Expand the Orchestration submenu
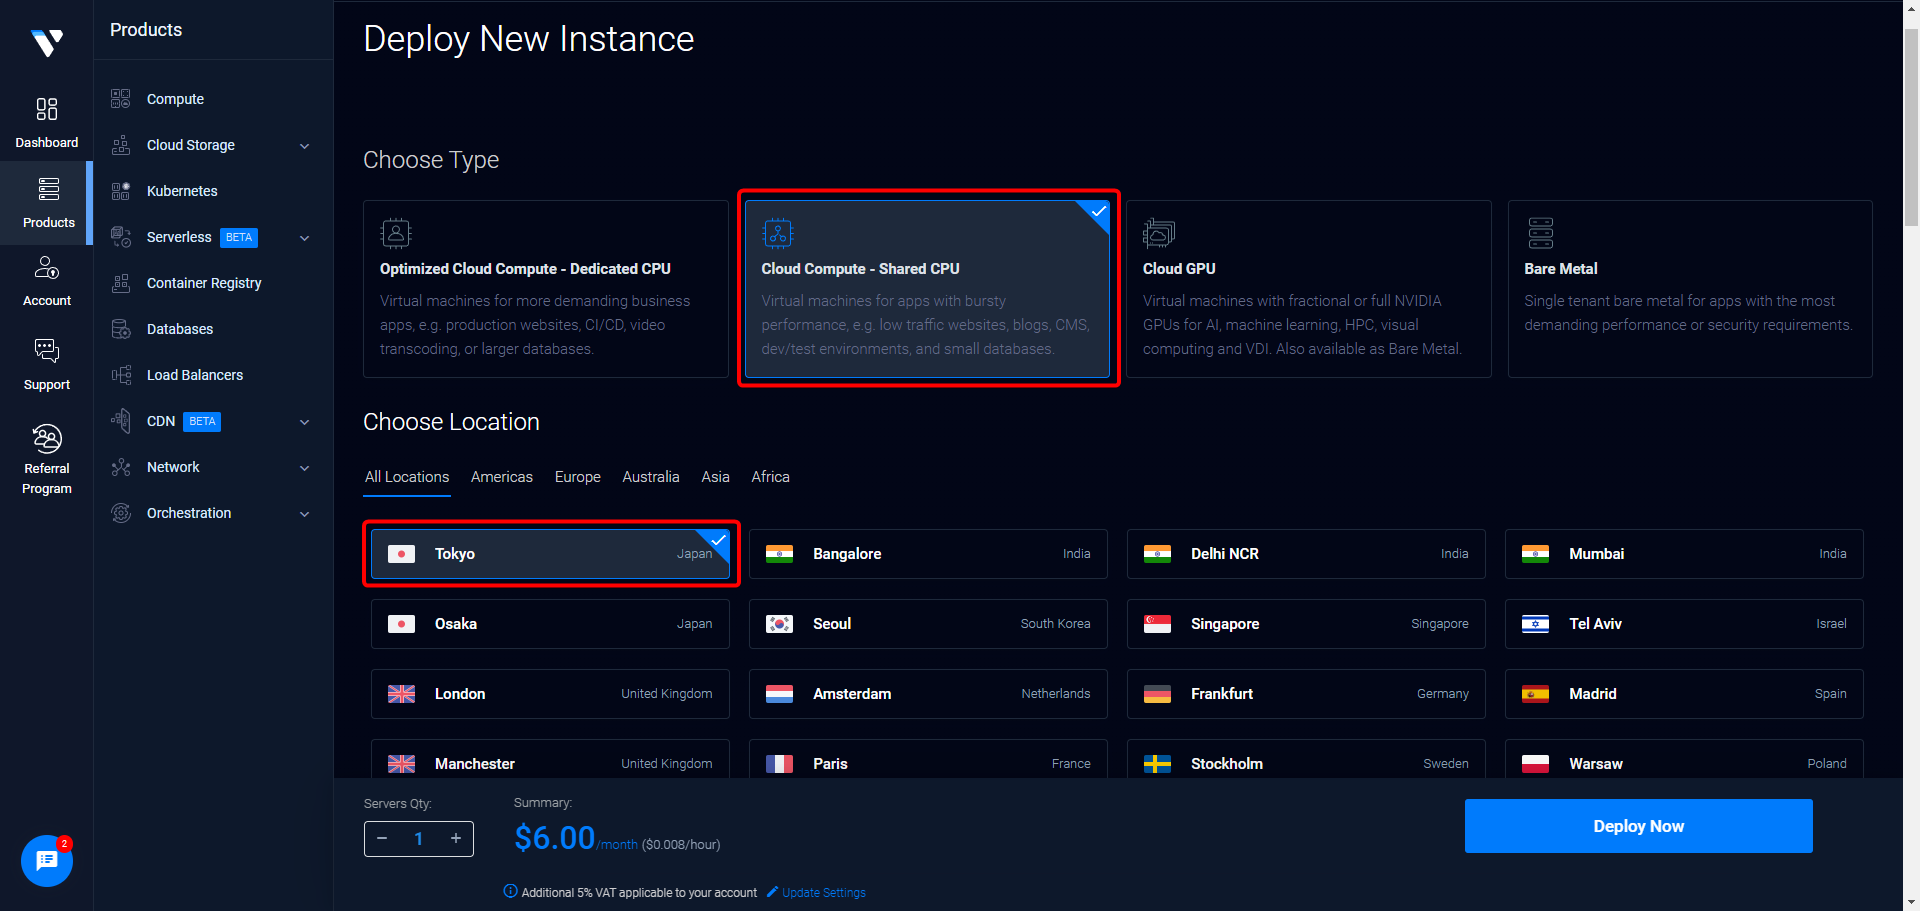This screenshot has height=911, width=1920. (x=305, y=514)
